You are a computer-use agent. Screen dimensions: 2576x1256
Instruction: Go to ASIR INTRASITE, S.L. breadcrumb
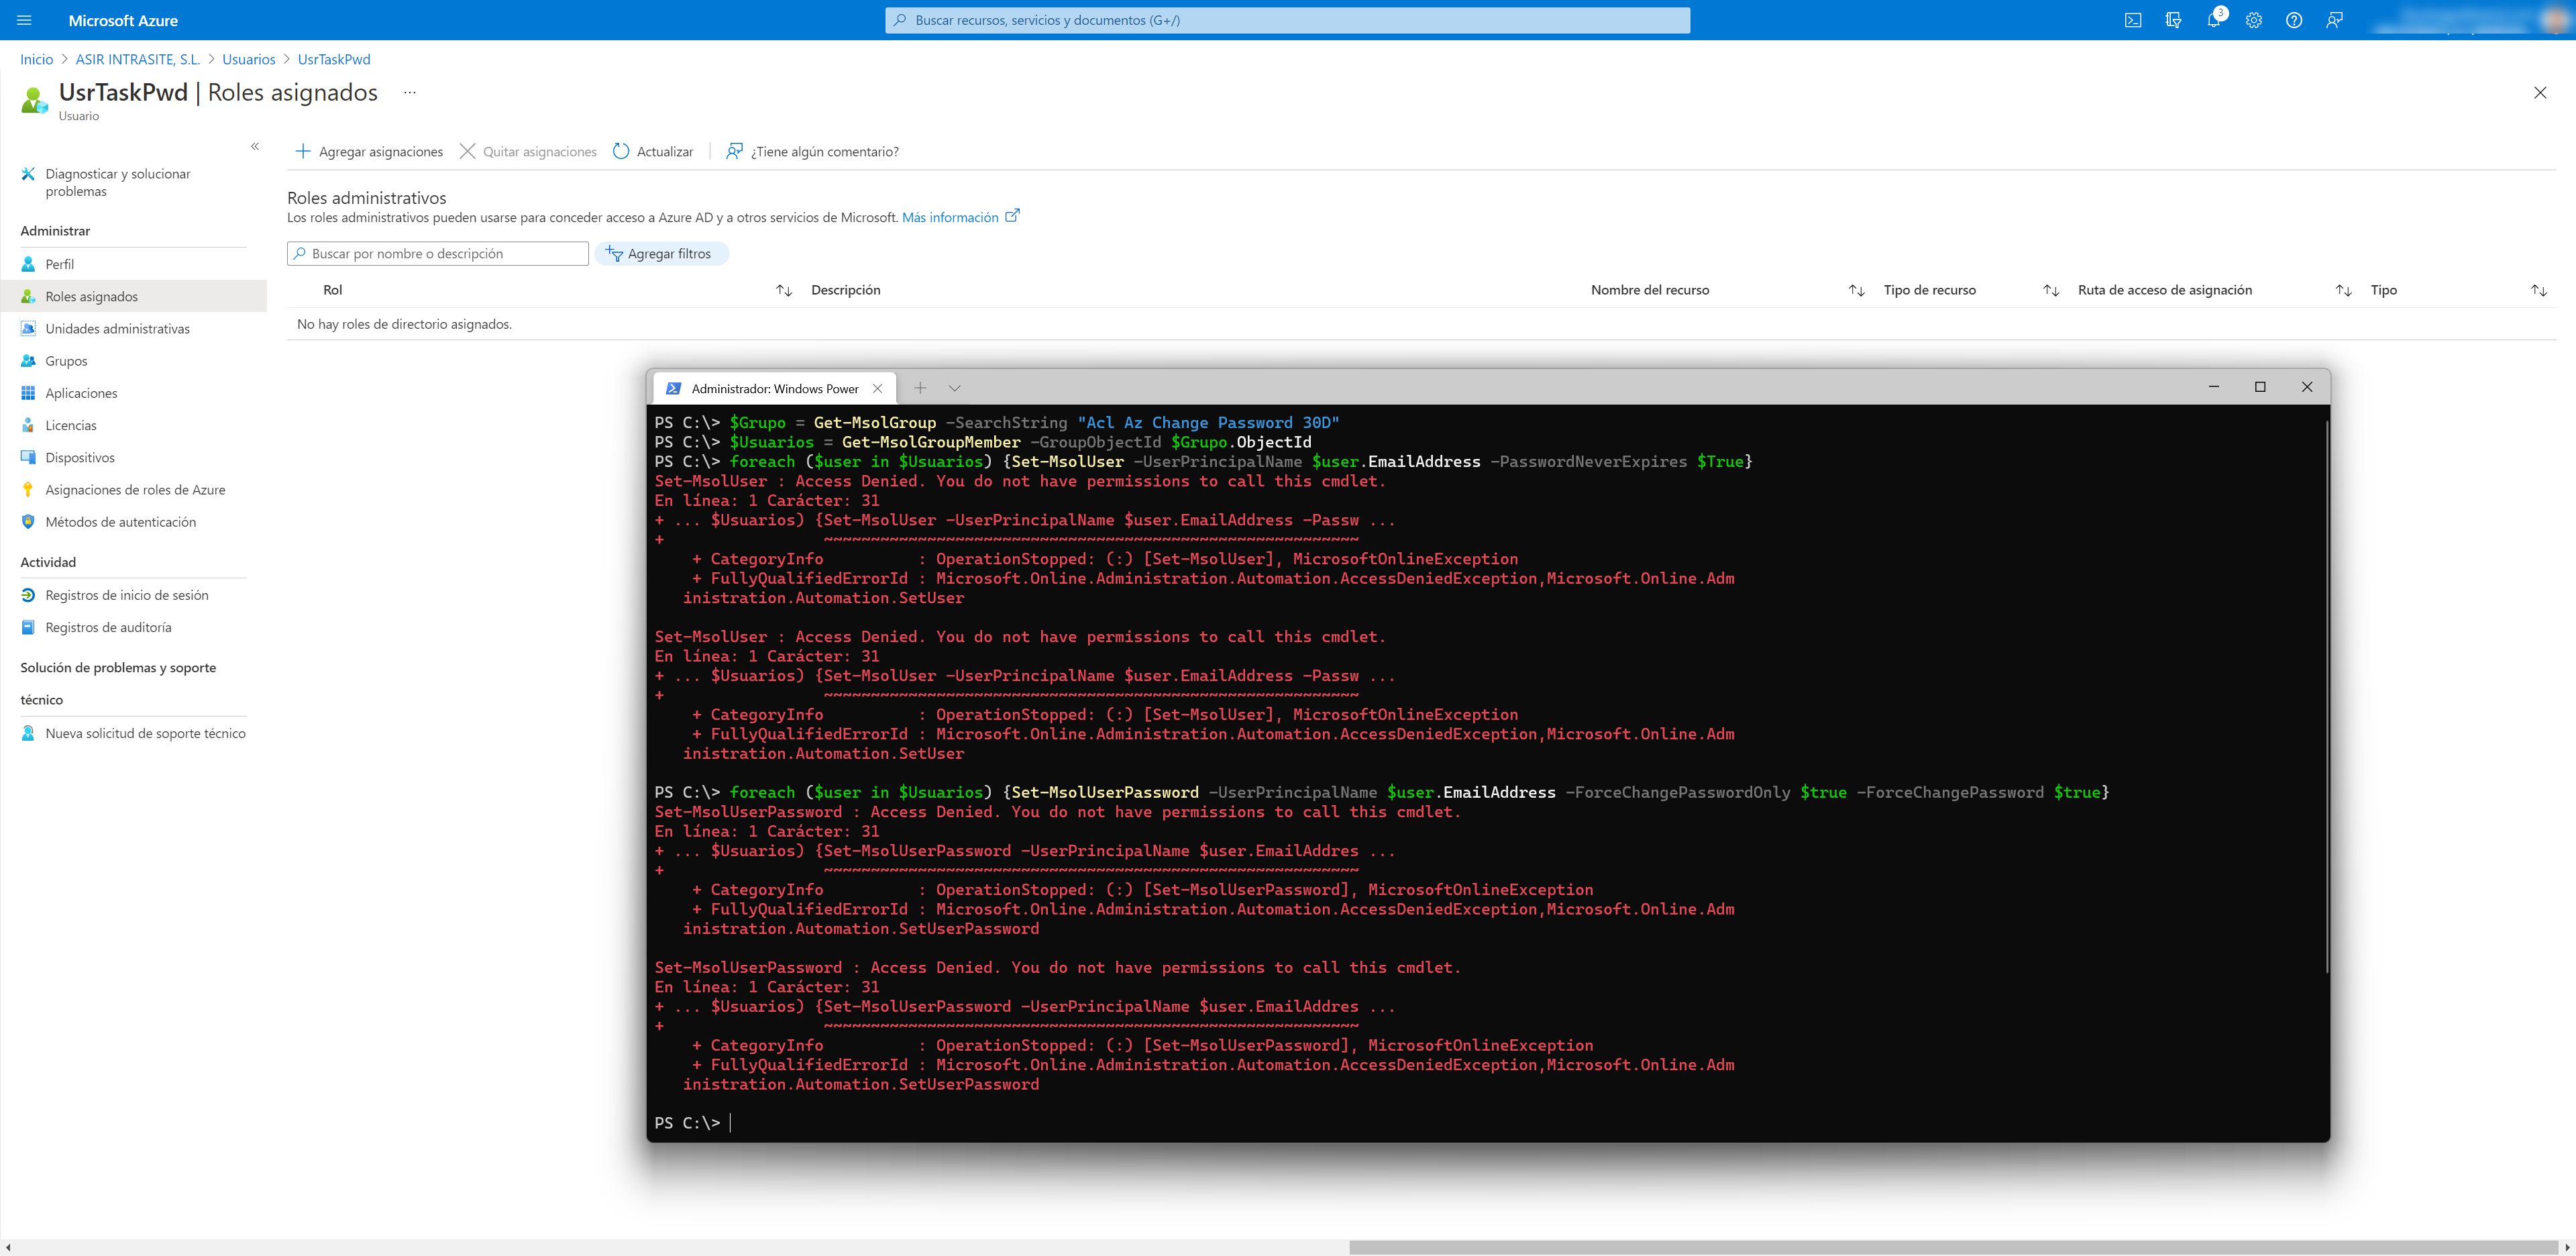click(138, 59)
